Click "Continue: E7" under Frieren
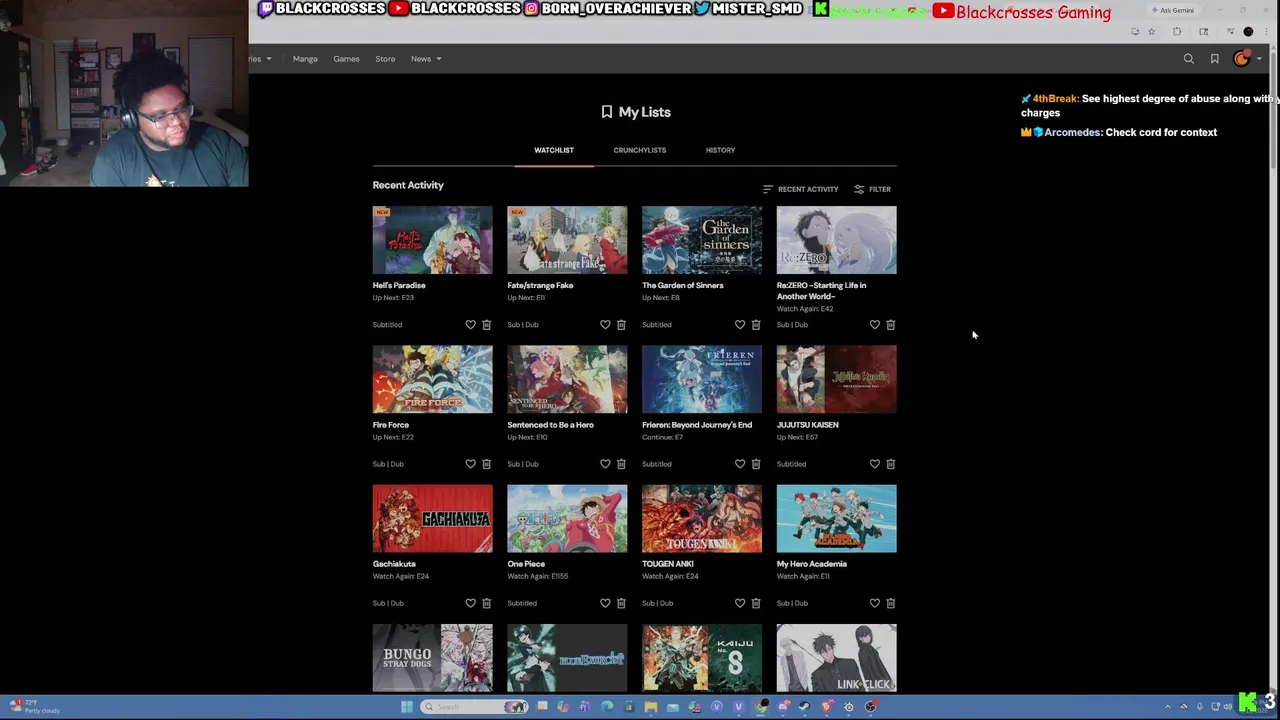The width and height of the screenshot is (1280, 720). point(663,437)
